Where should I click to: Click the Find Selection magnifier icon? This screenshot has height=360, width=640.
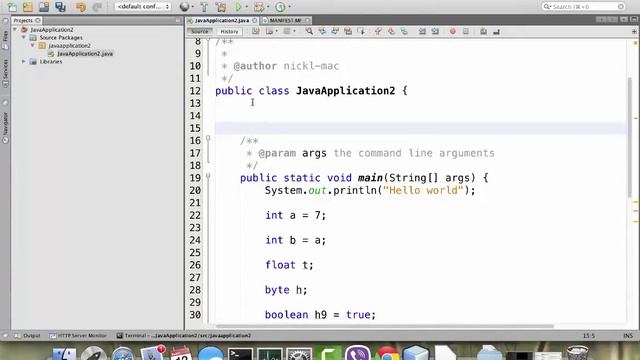click(x=309, y=31)
